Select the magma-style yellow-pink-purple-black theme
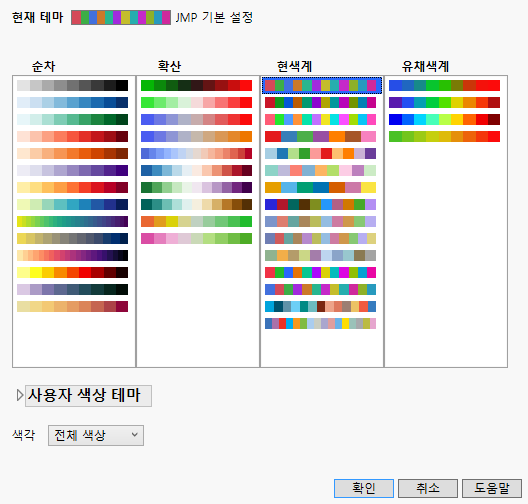The image size is (528, 504). (x=72, y=256)
